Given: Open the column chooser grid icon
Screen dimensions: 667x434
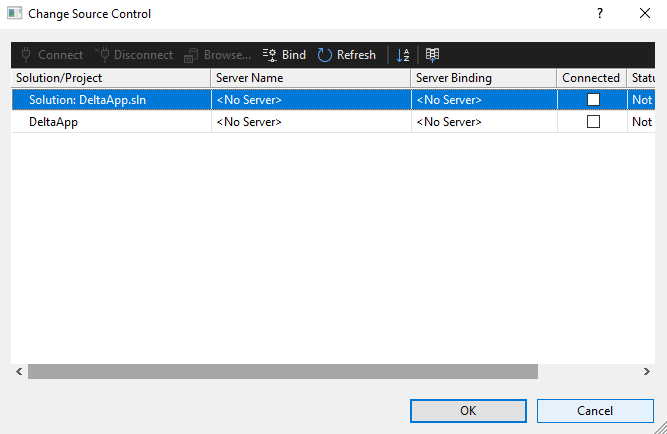Looking at the screenshot, I should (x=432, y=55).
